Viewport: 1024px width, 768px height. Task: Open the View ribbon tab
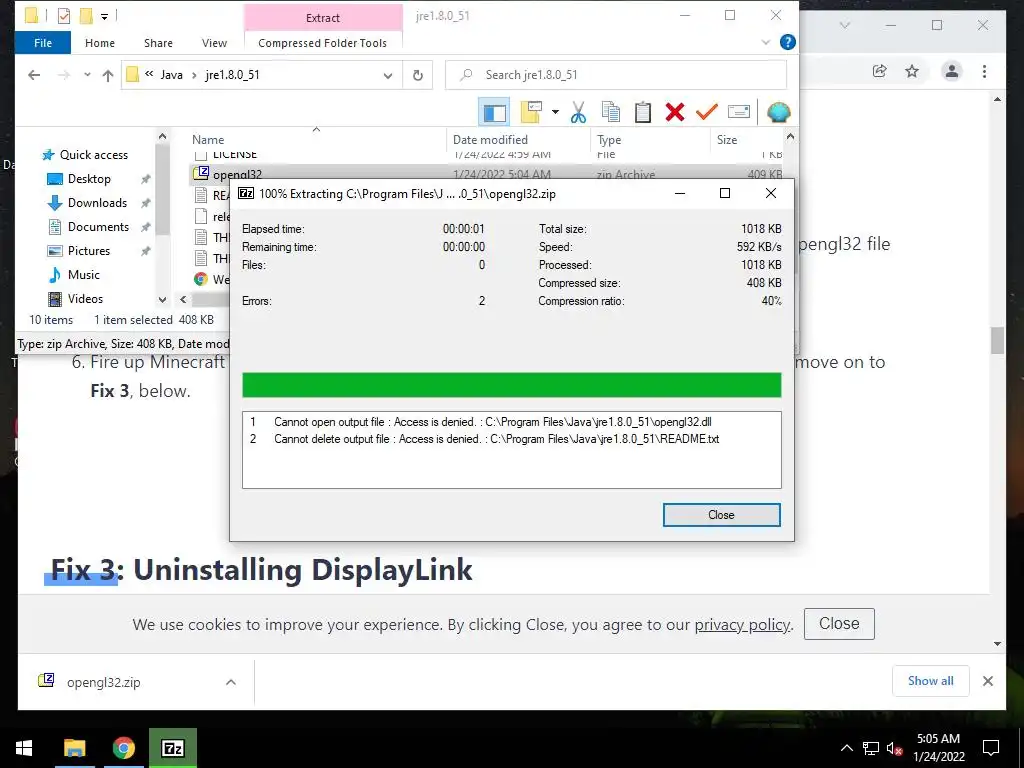pos(214,42)
